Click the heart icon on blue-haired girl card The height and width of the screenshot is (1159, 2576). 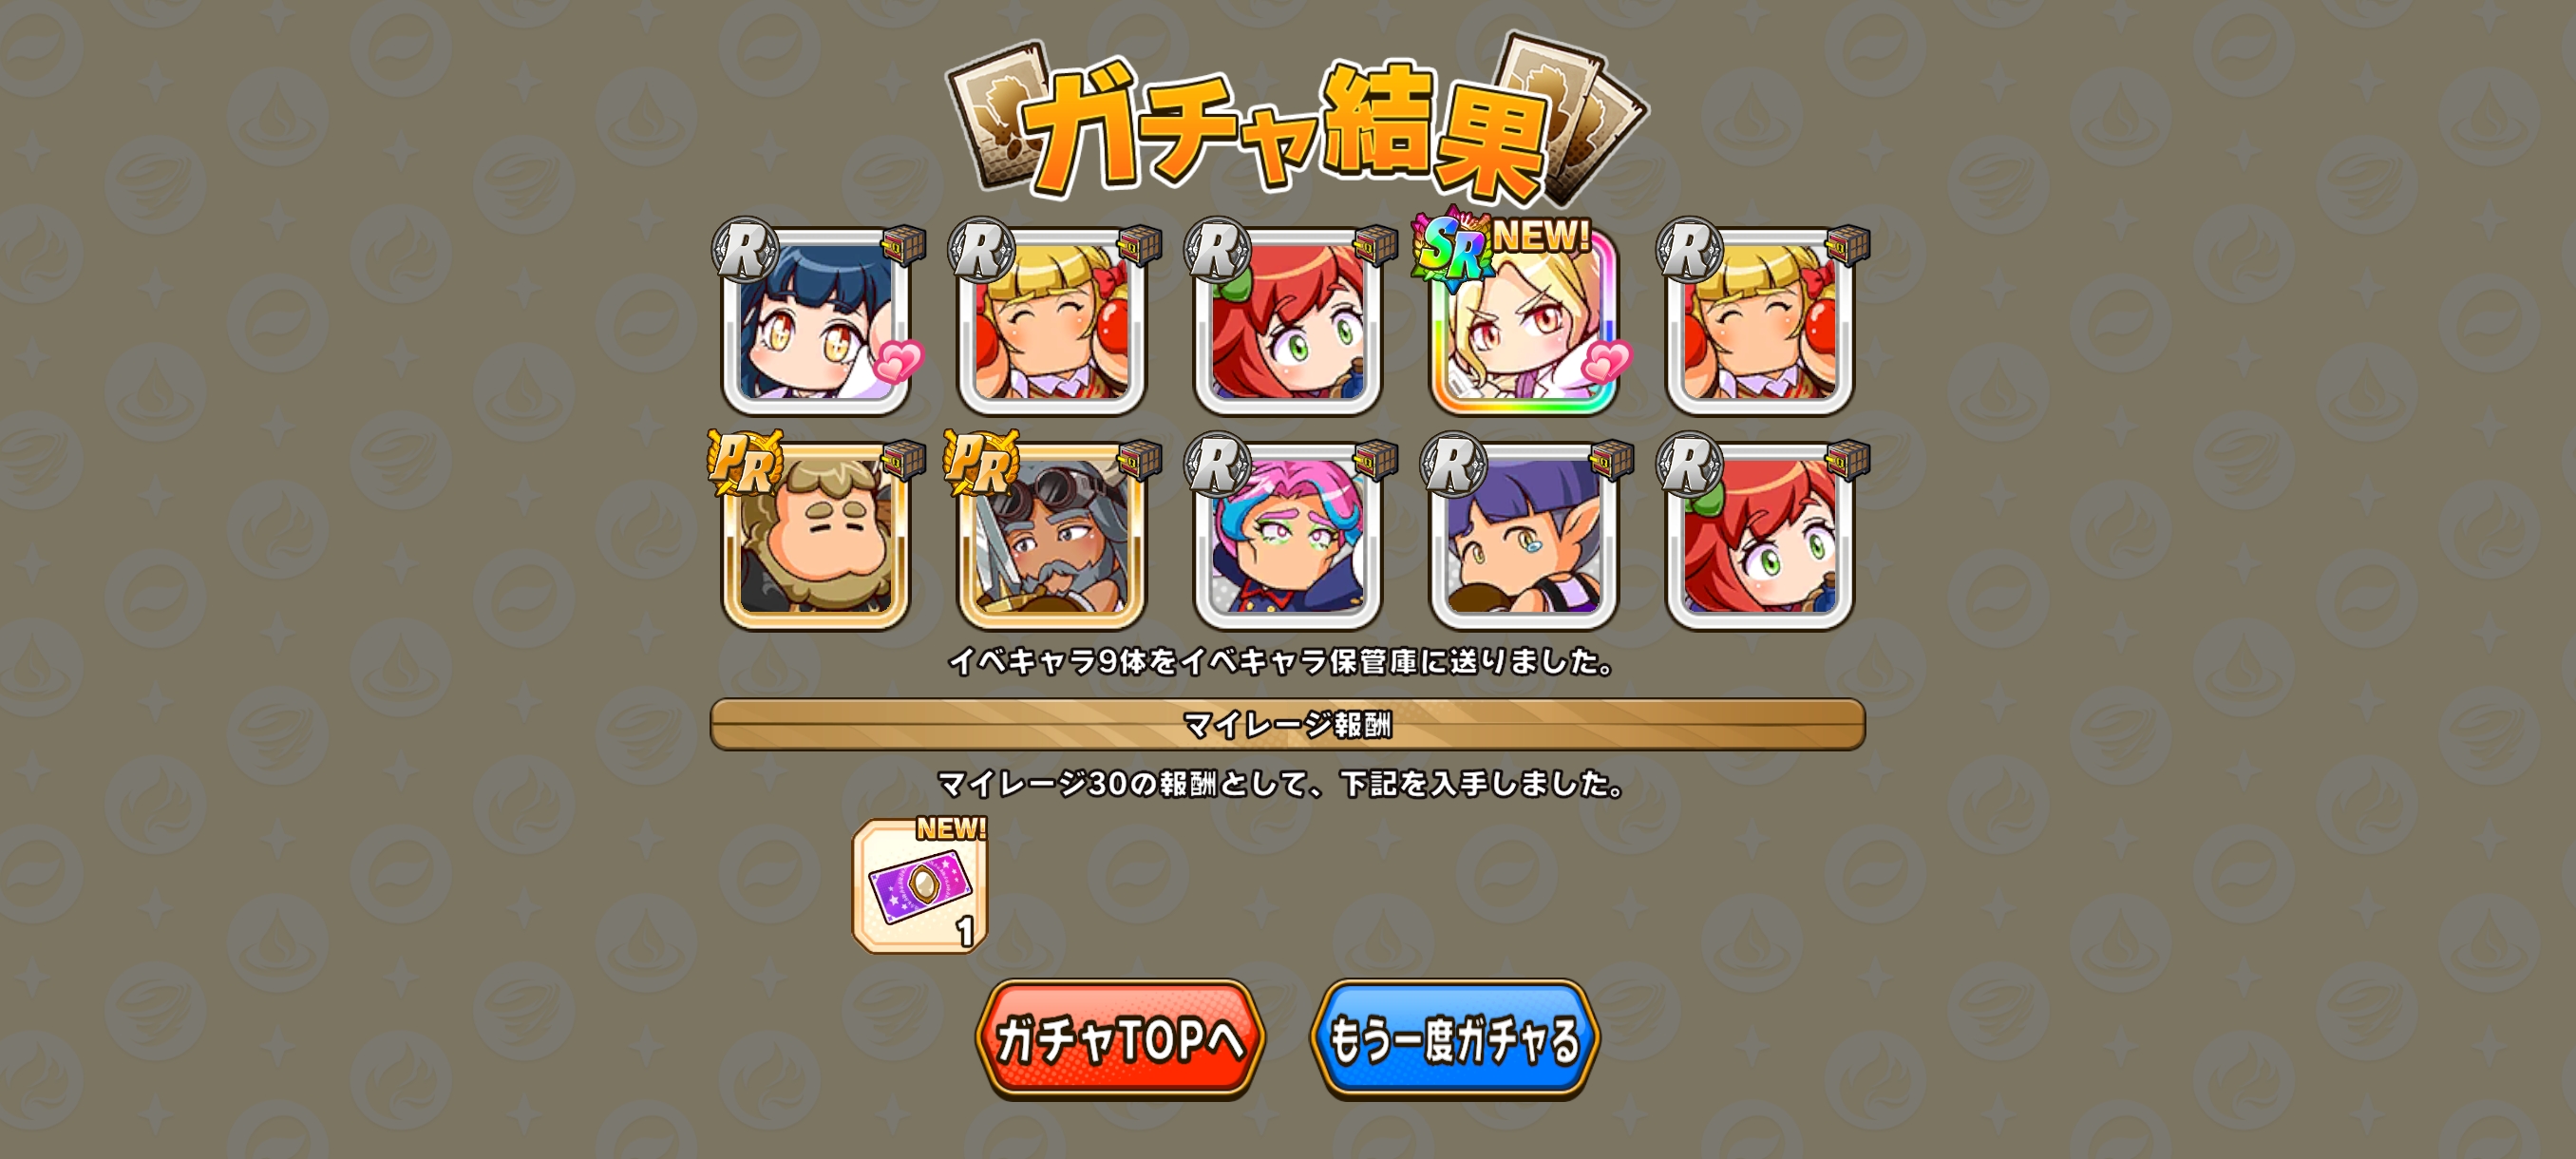coord(898,361)
